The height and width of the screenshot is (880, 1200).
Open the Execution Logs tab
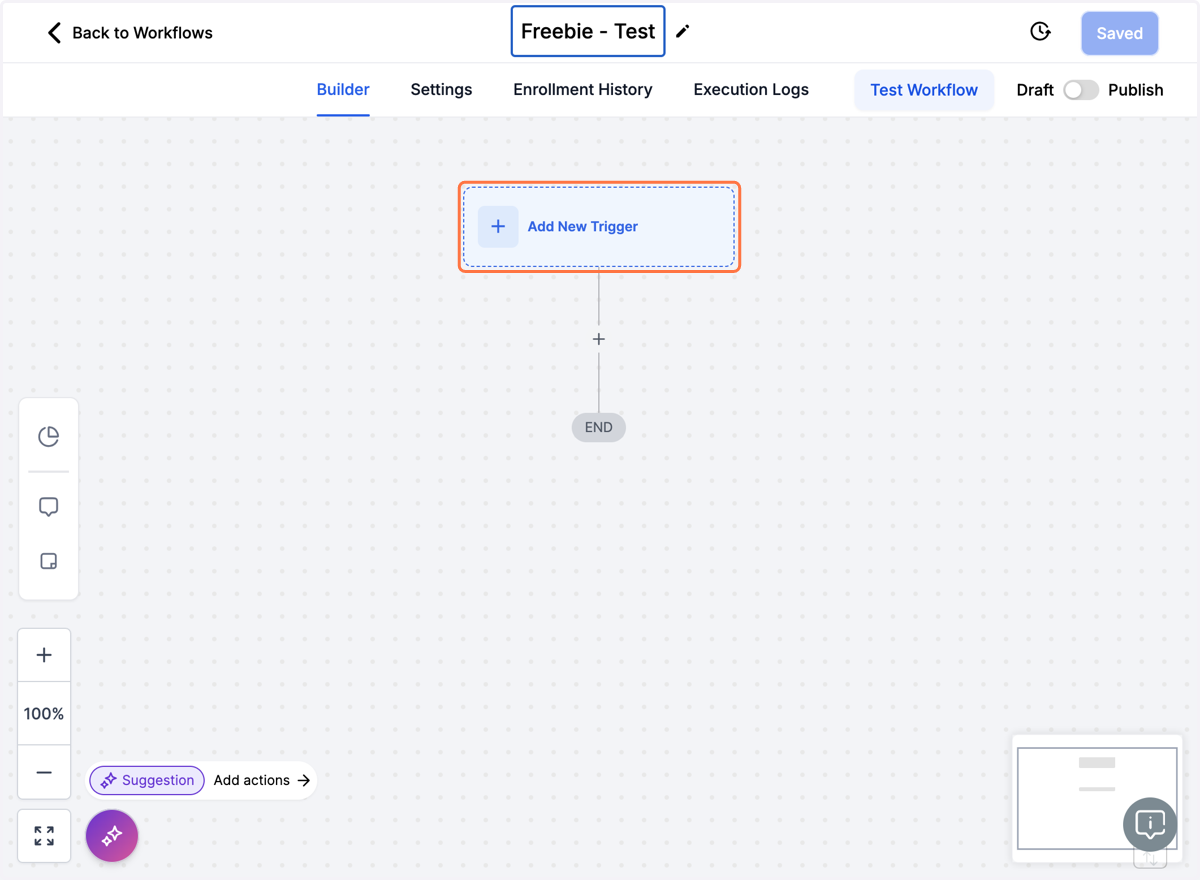coord(751,90)
